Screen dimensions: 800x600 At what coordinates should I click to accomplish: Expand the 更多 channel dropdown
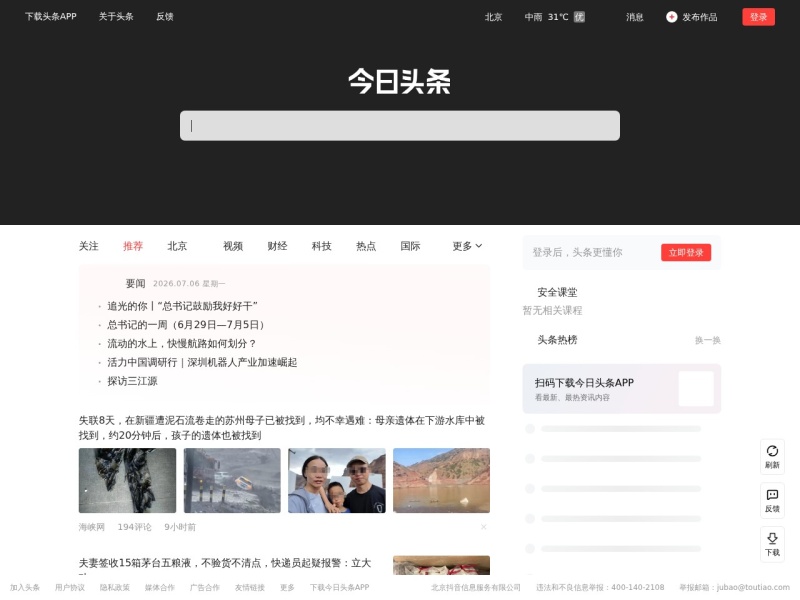point(467,246)
